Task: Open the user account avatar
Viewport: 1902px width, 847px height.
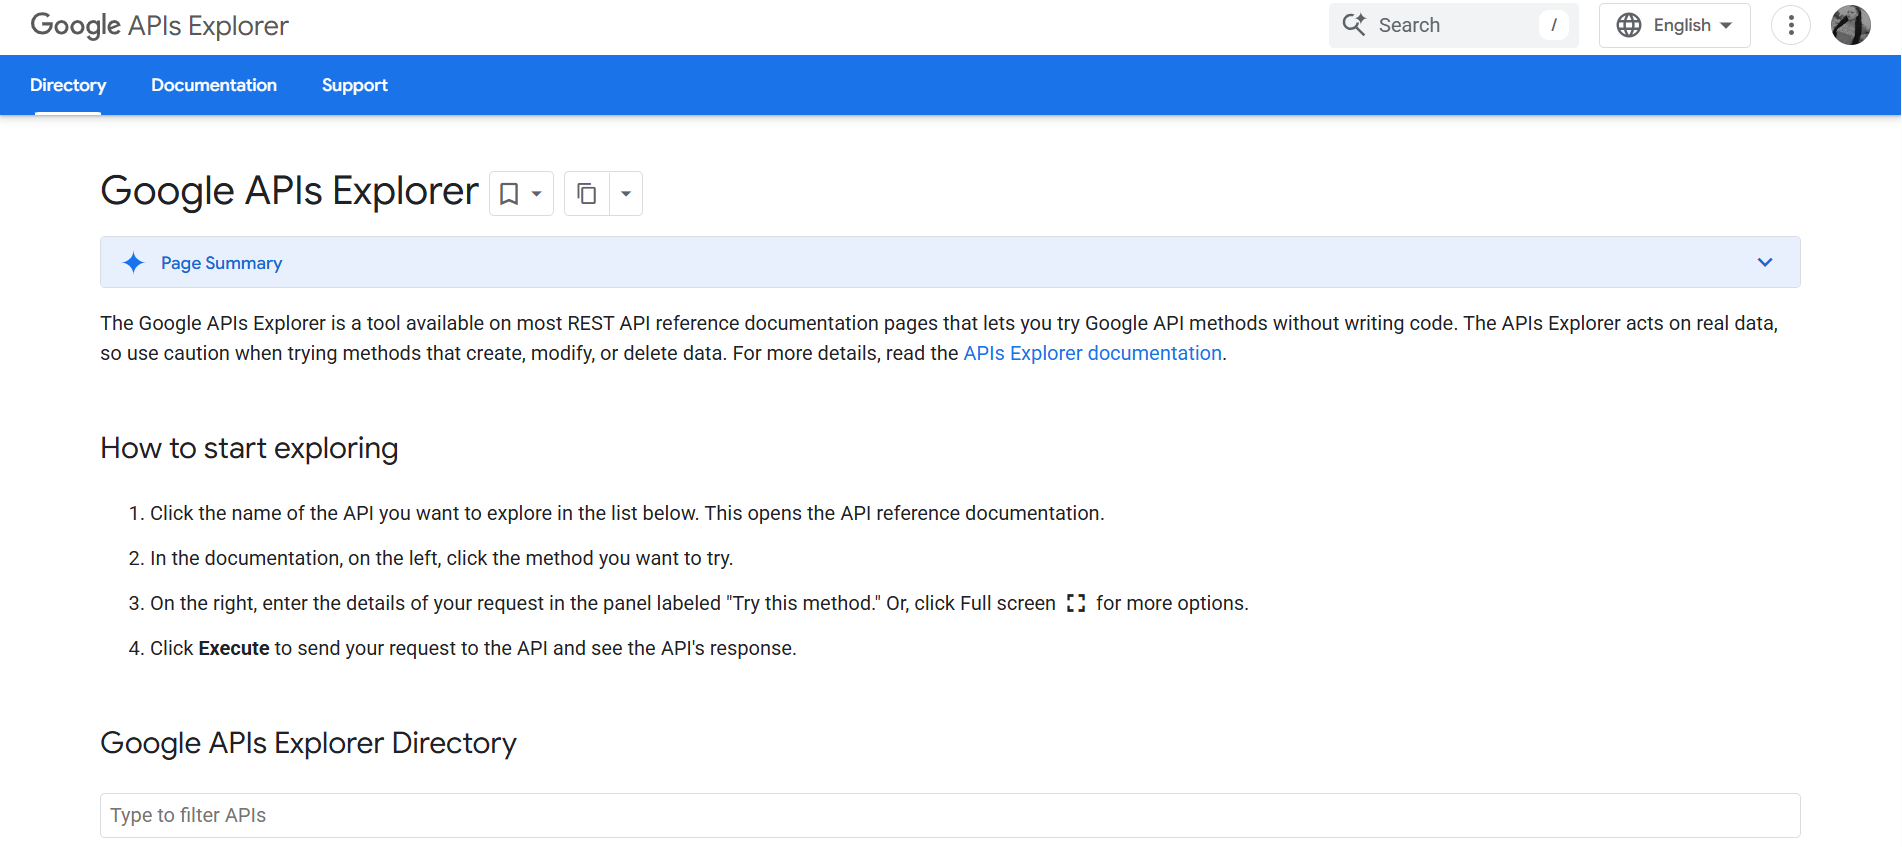Action: pyautogui.click(x=1850, y=25)
